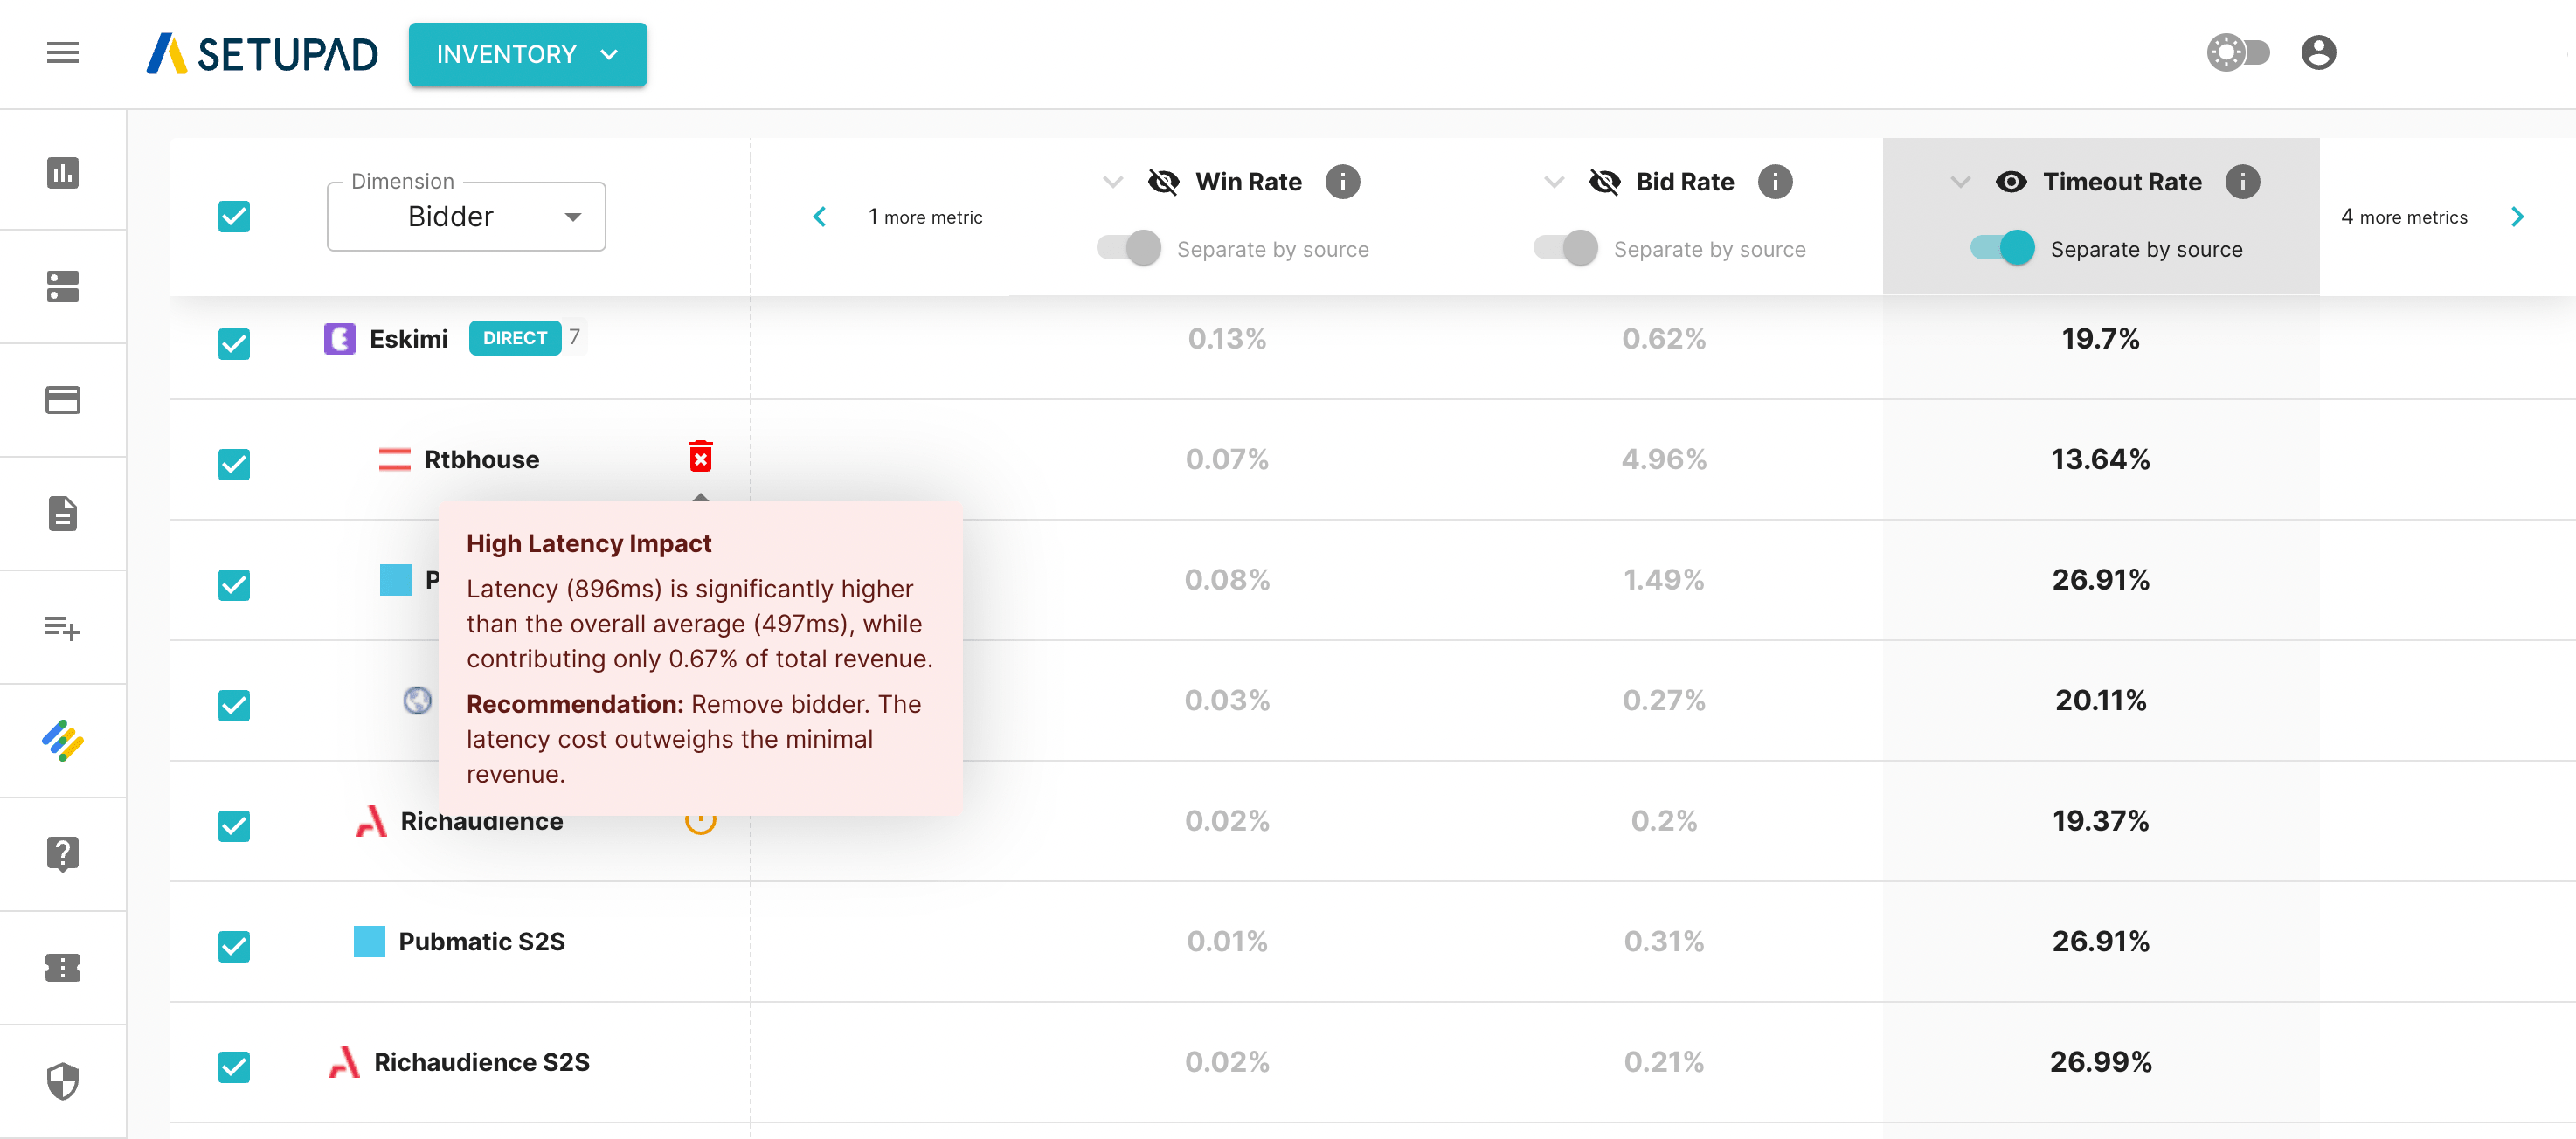Viewport: 2576px width, 1139px height.
Task: Open the bar chart reports sidebar icon
Action: tap(62, 173)
